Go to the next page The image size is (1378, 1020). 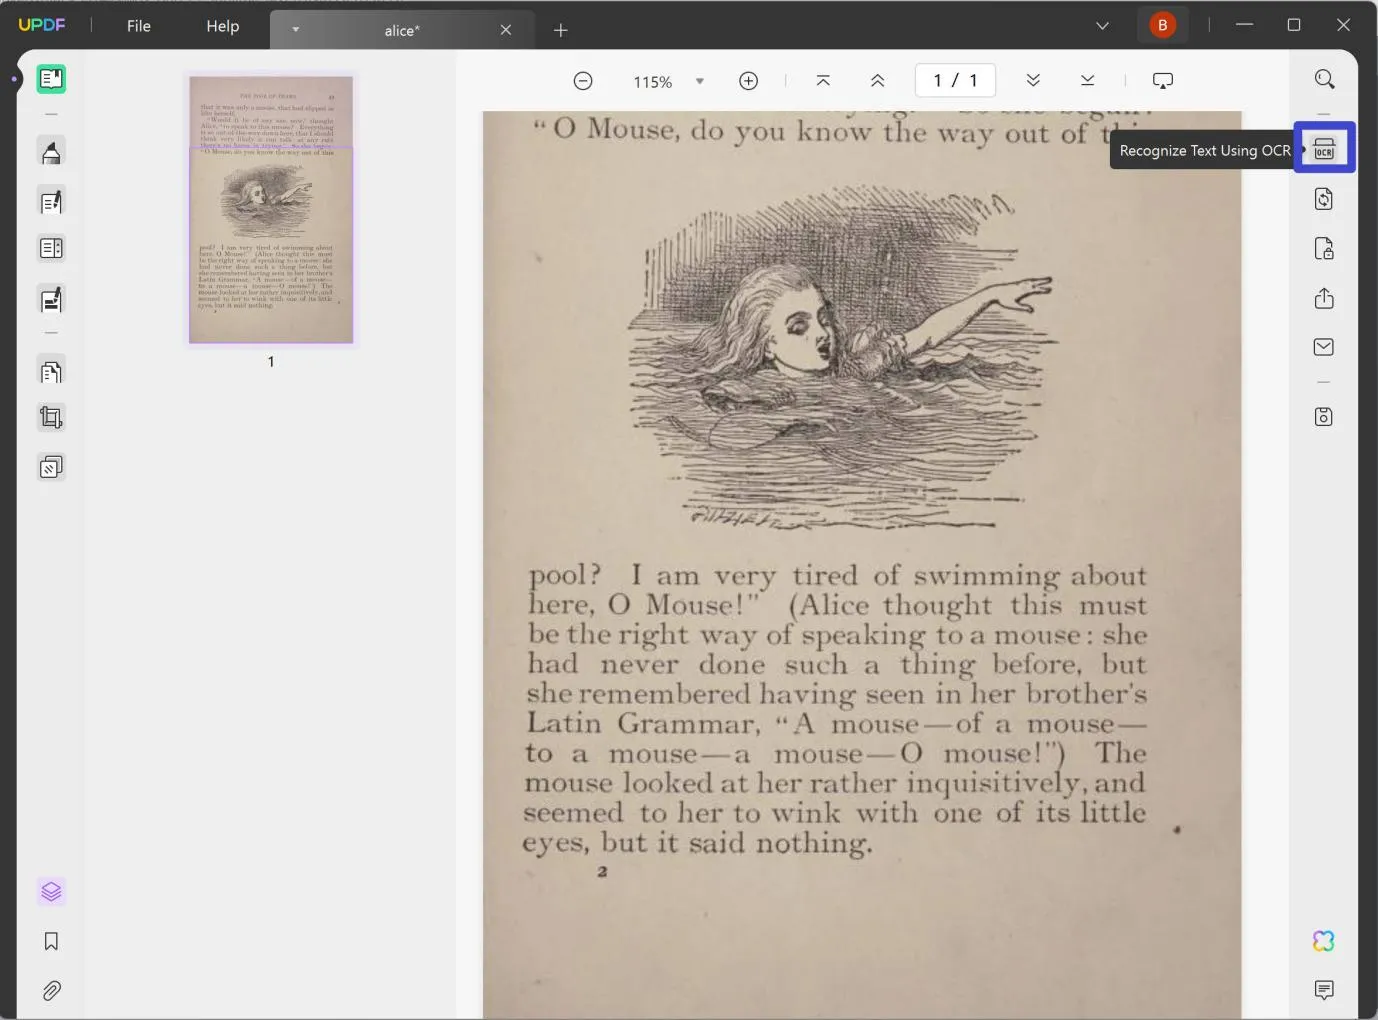coord(1033,81)
